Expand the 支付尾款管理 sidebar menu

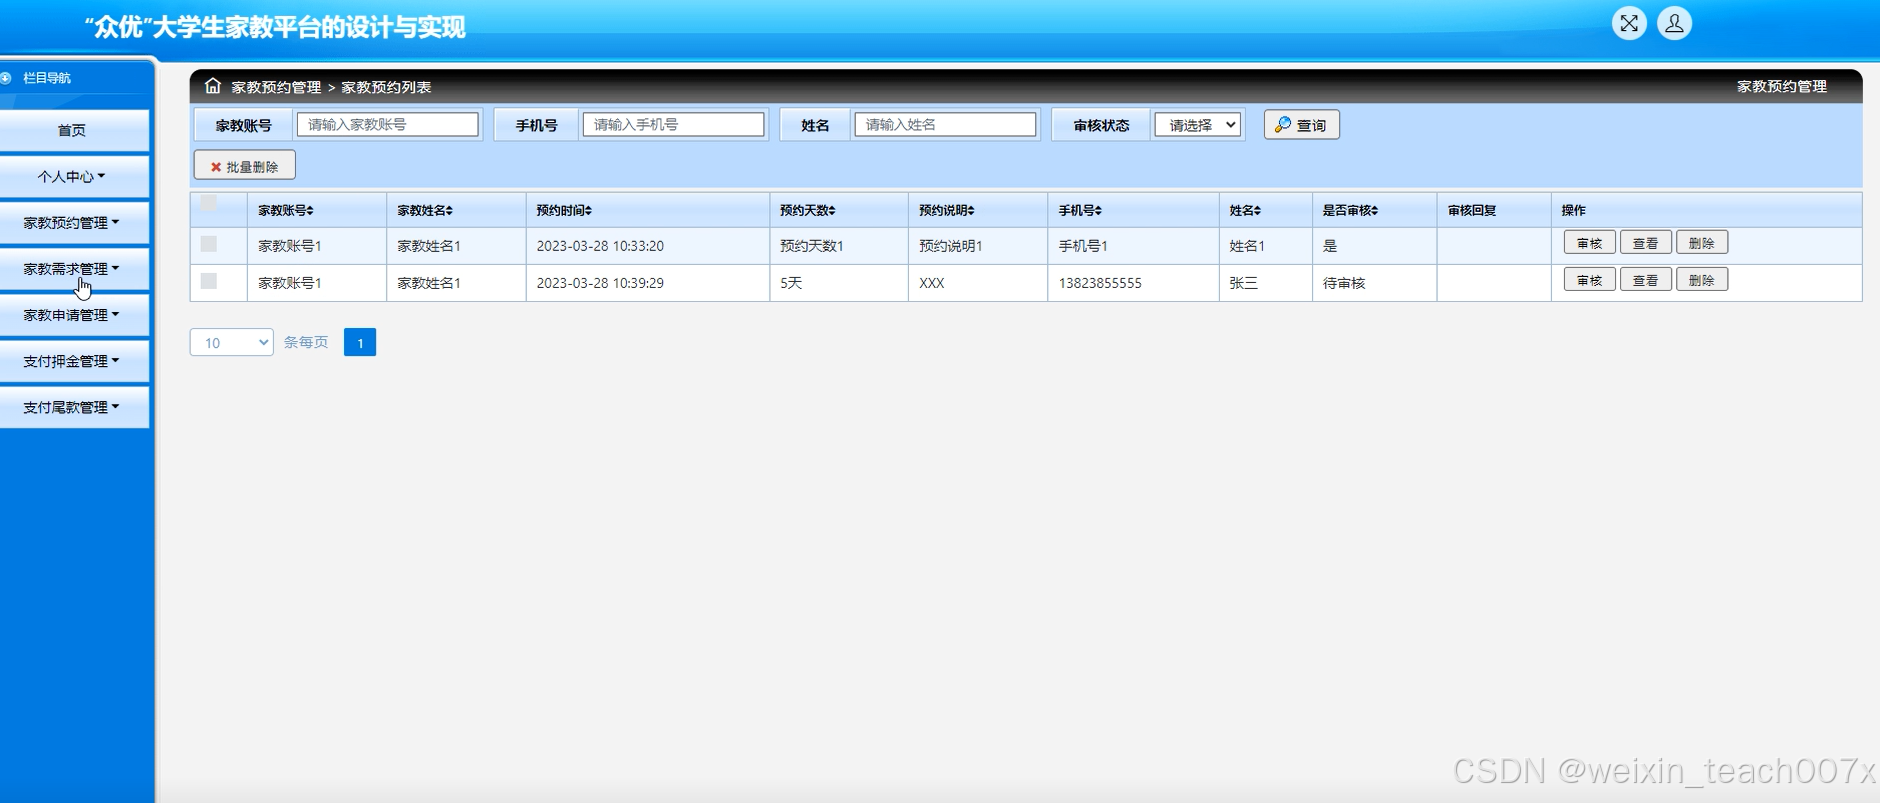[x=73, y=407]
